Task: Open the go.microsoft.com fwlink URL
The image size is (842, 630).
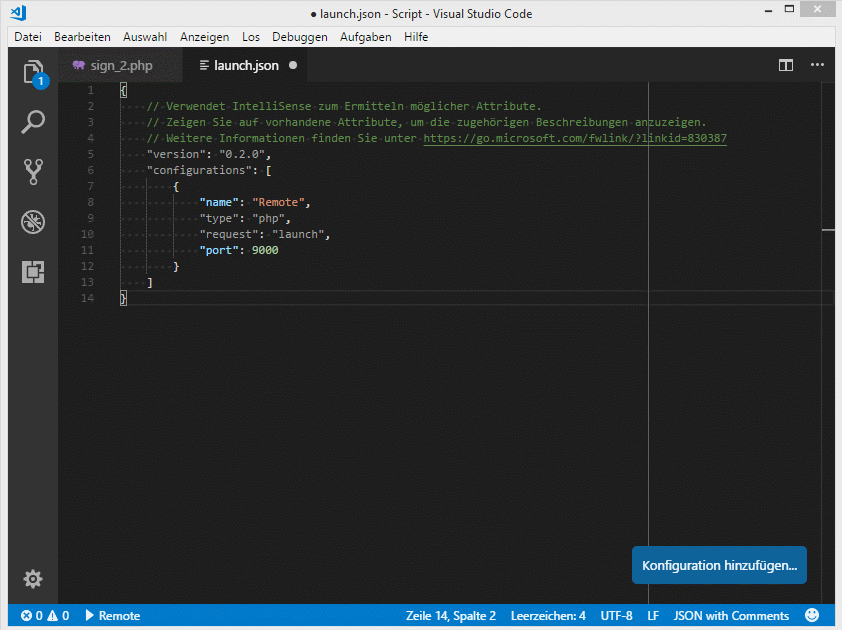Action: (575, 138)
